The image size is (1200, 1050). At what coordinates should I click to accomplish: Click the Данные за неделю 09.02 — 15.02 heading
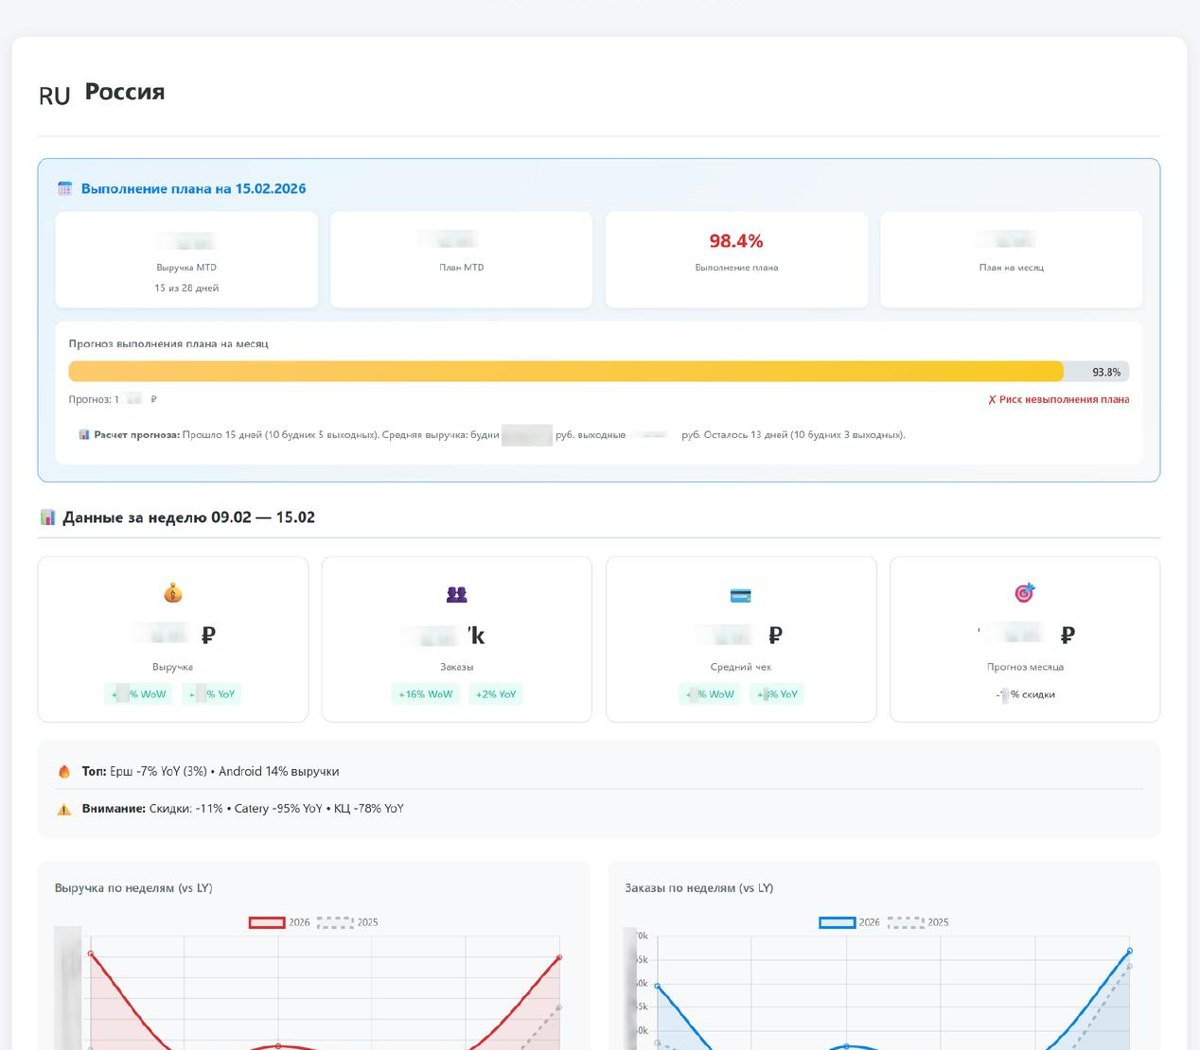(x=188, y=517)
